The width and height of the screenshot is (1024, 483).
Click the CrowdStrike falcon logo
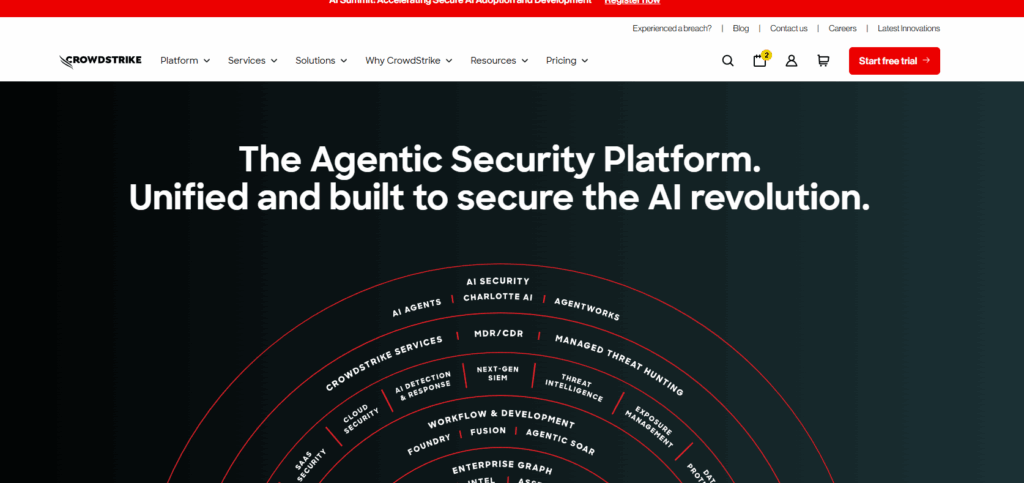coord(100,61)
